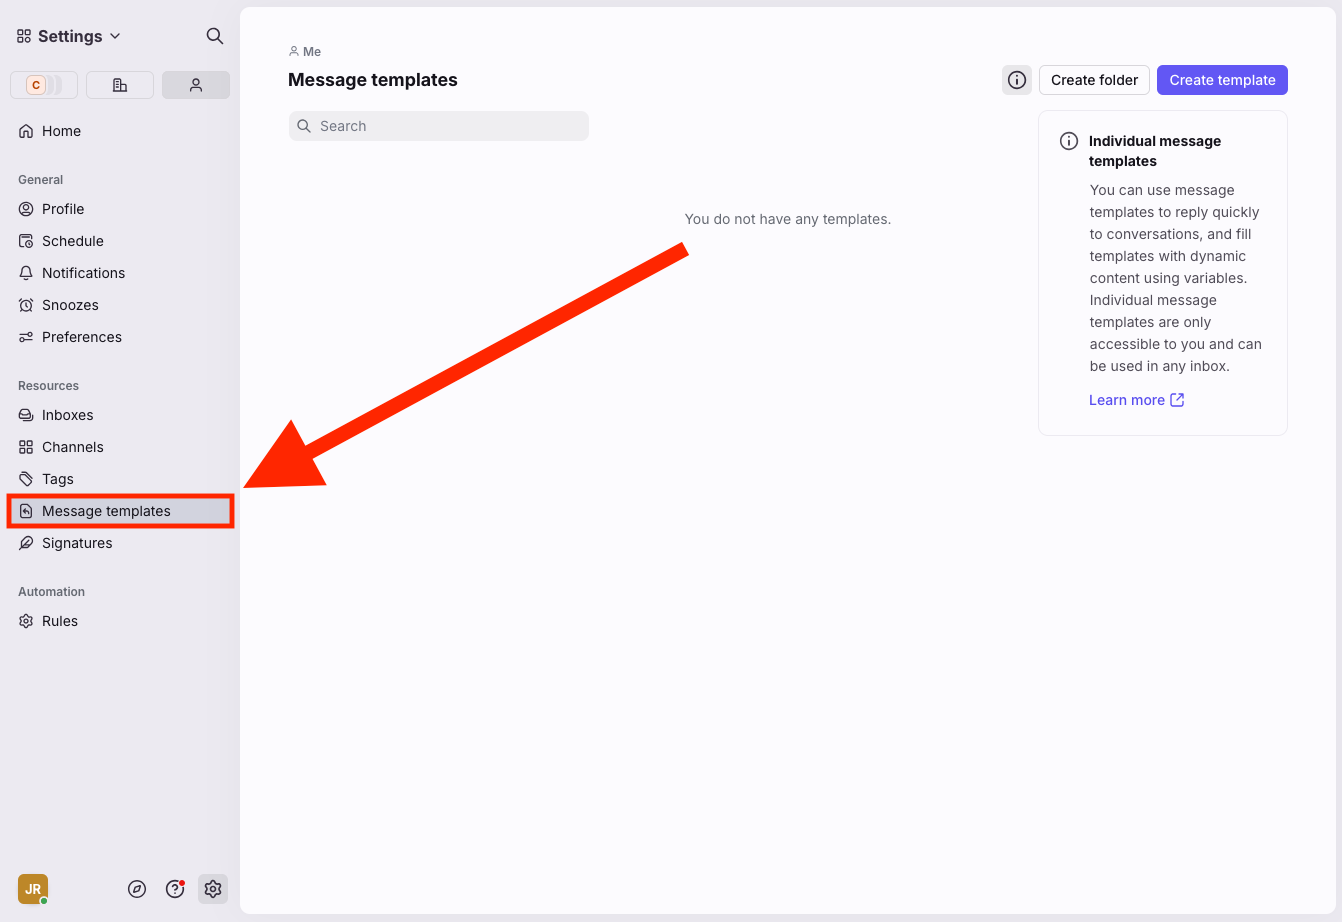Open the JR user avatar
The width and height of the screenshot is (1342, 922).
33,889
